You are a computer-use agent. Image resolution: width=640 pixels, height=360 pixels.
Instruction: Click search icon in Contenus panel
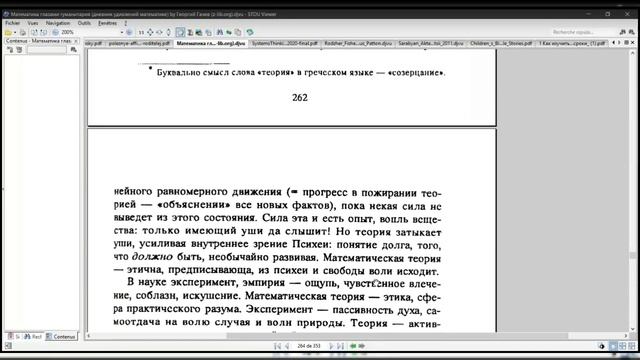pos(73,50)
